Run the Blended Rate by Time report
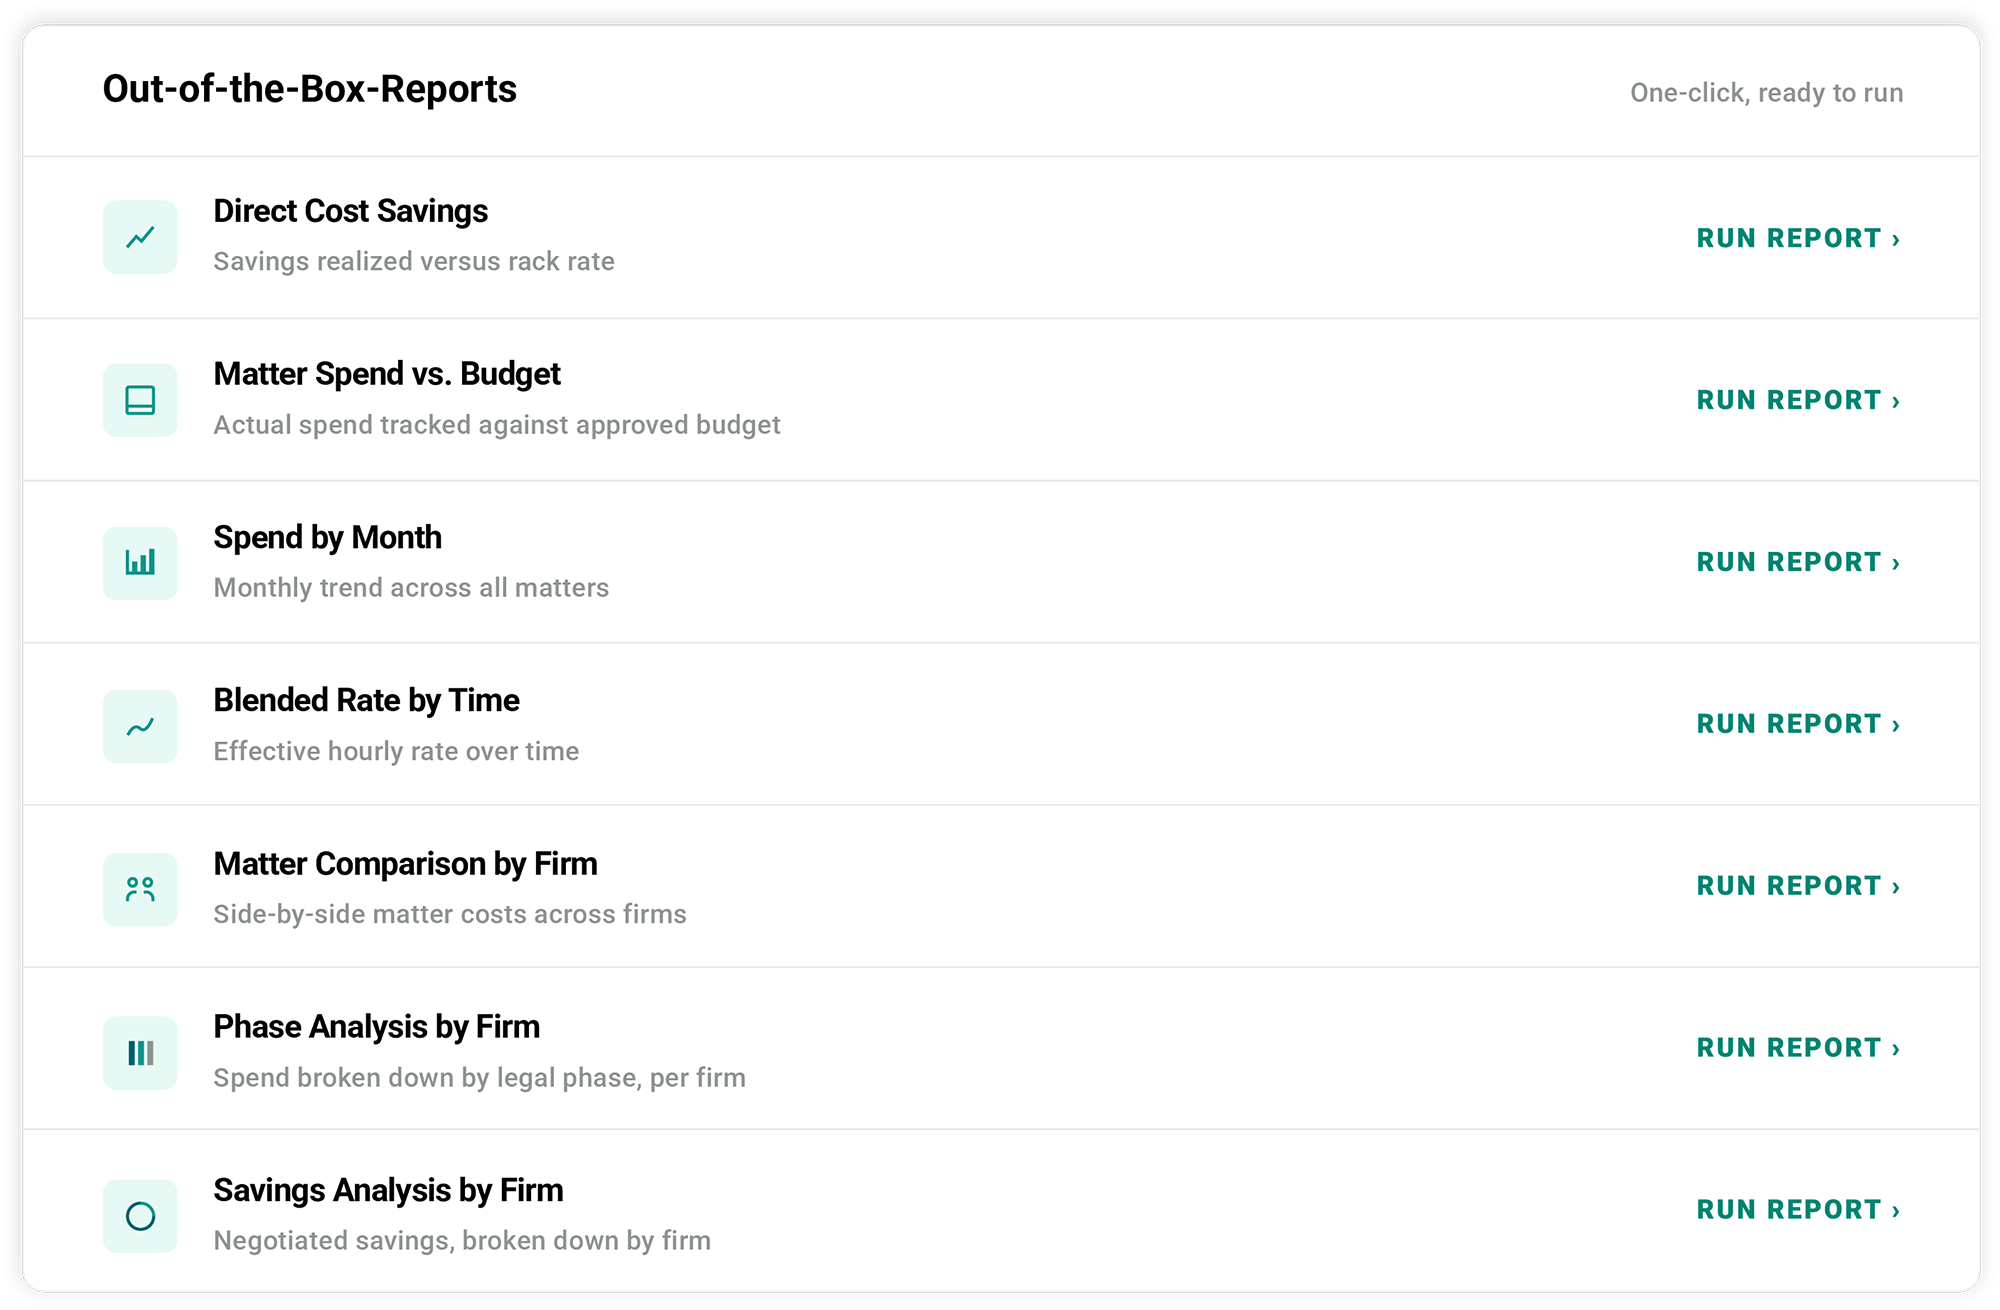The image size is (2000, 1310). pyautogui.click(x=1798, y=724)
